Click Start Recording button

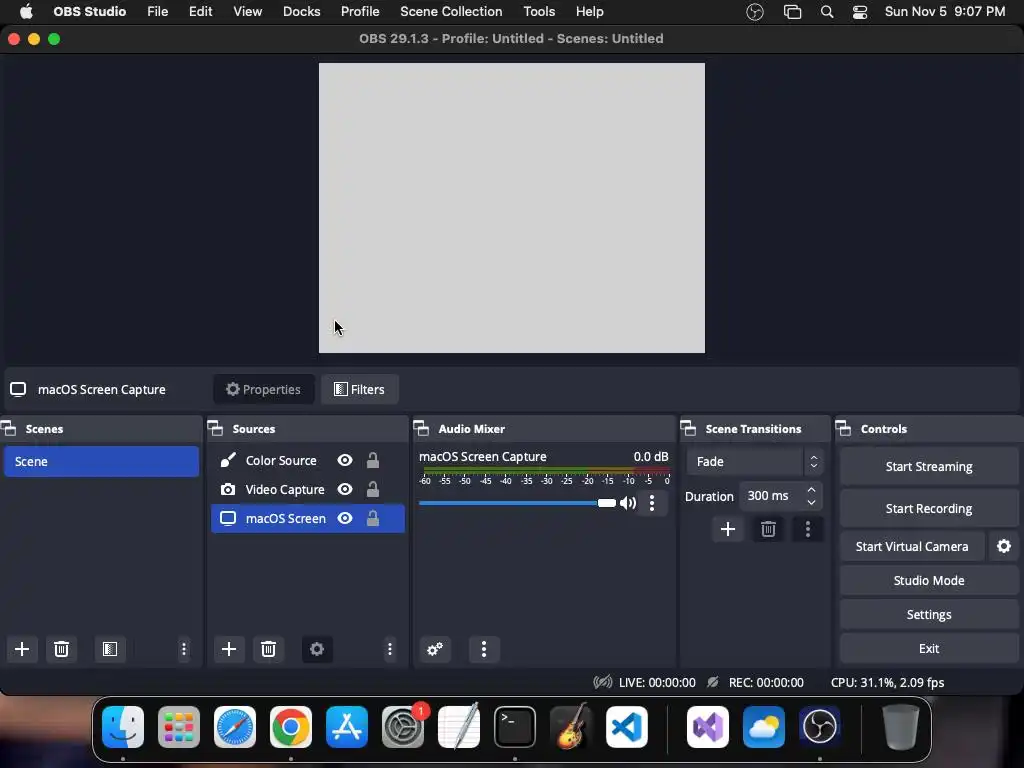pos(929,508)
